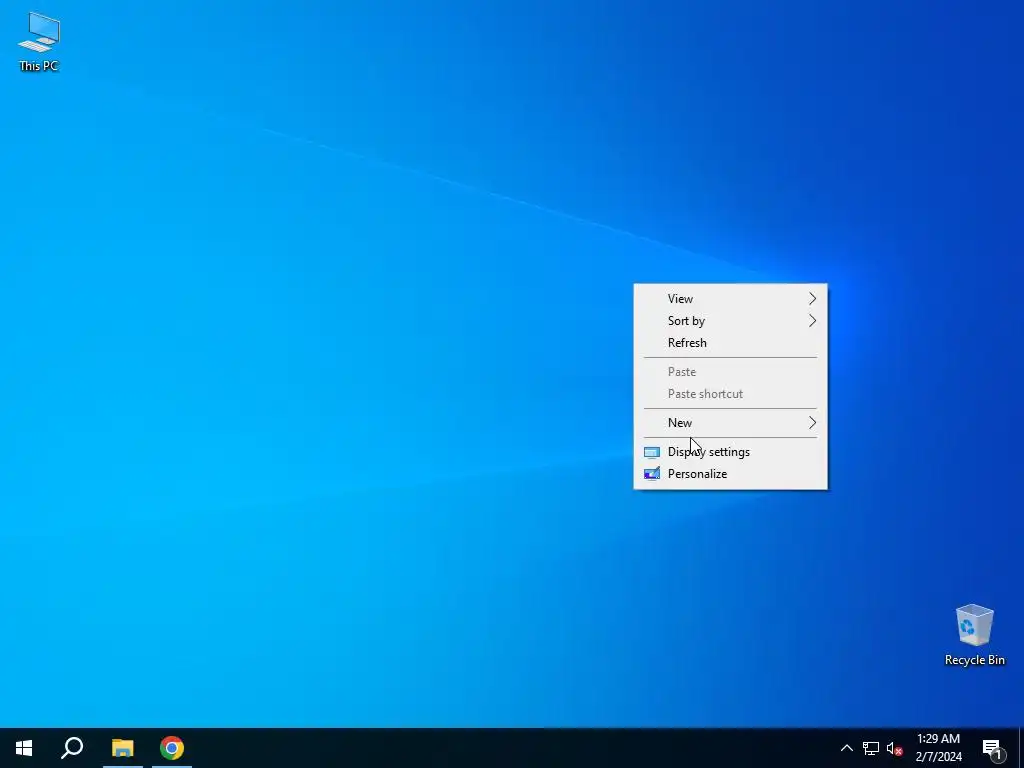This screenshot has height=768, width=1024.
Task: Click the taskbar Search magnifier icon
Action: pyautogui.click(x=72, y=748)
